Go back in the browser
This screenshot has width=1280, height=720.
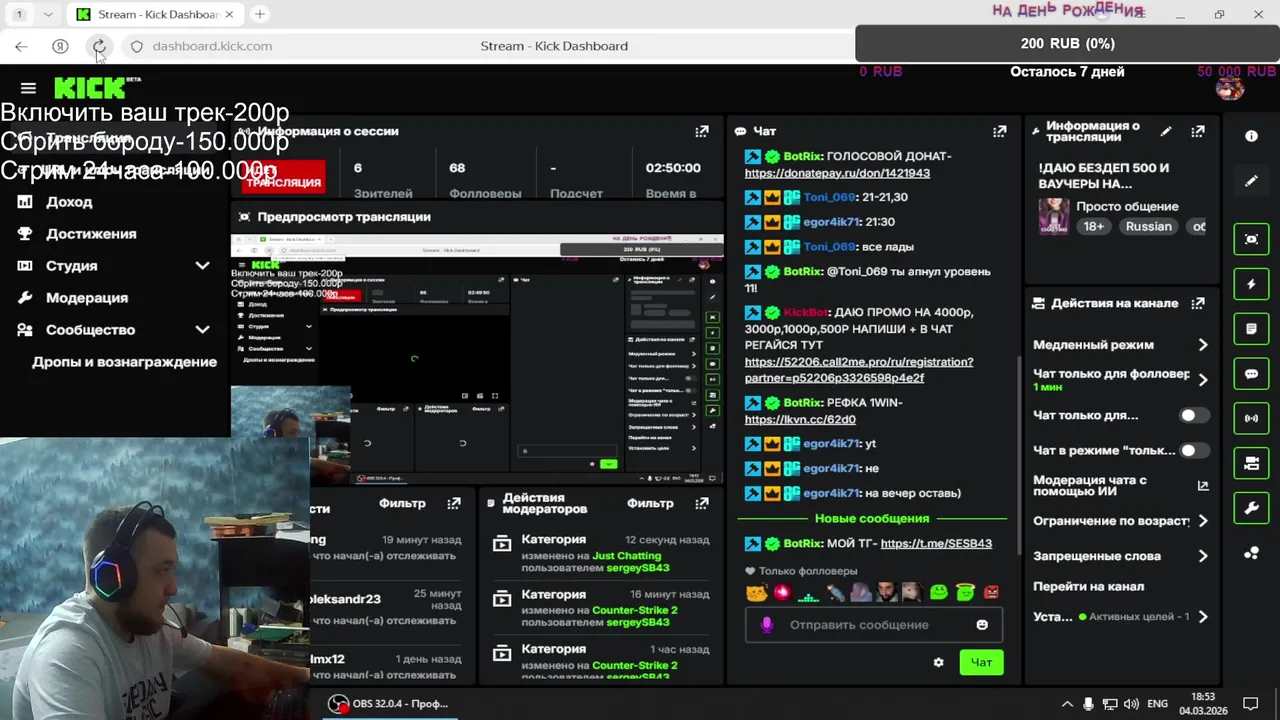[x=21, y=46]
